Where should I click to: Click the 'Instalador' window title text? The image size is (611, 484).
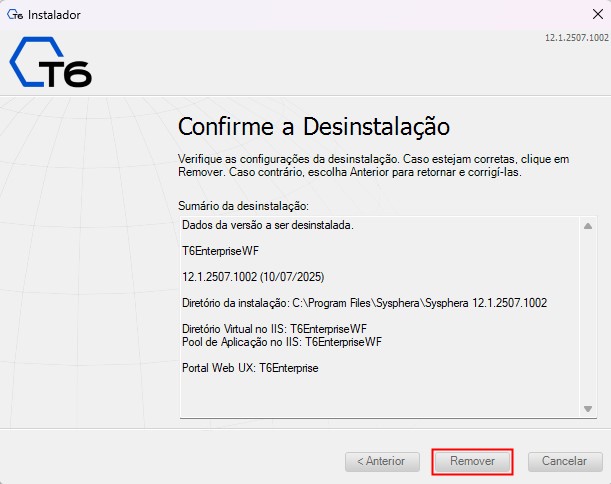[54, 15]
